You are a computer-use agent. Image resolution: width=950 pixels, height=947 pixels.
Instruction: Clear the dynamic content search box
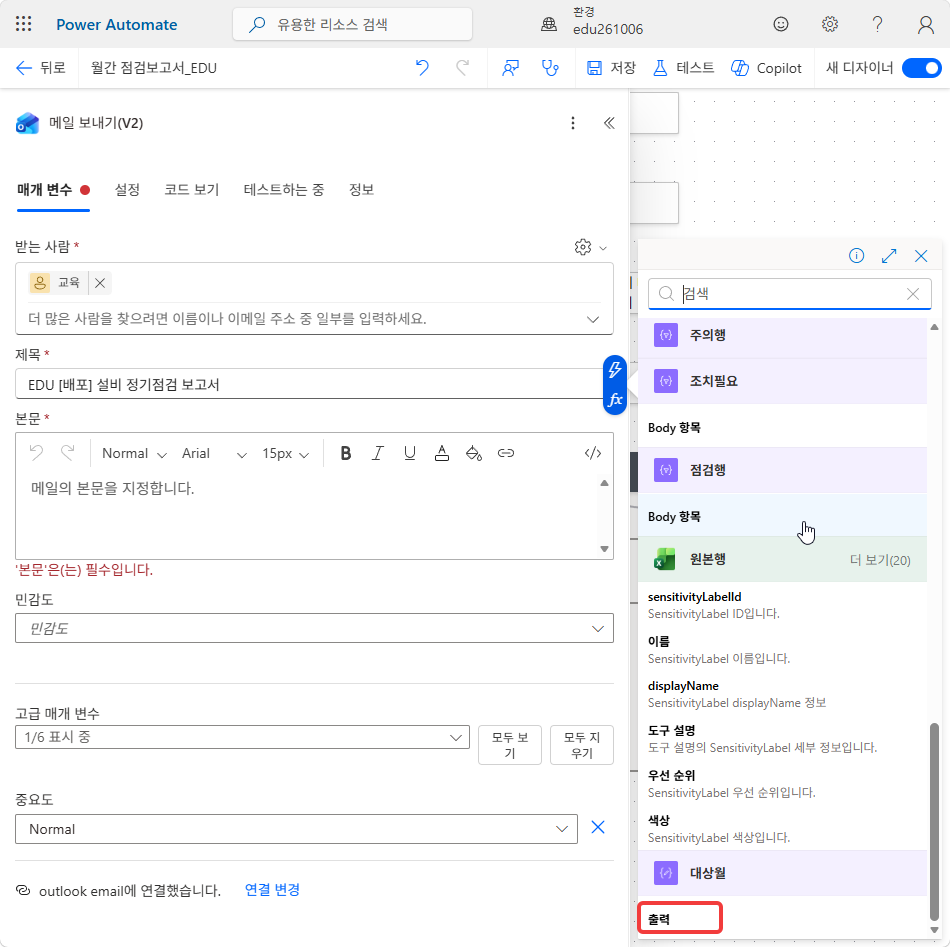tap(912, 294)
